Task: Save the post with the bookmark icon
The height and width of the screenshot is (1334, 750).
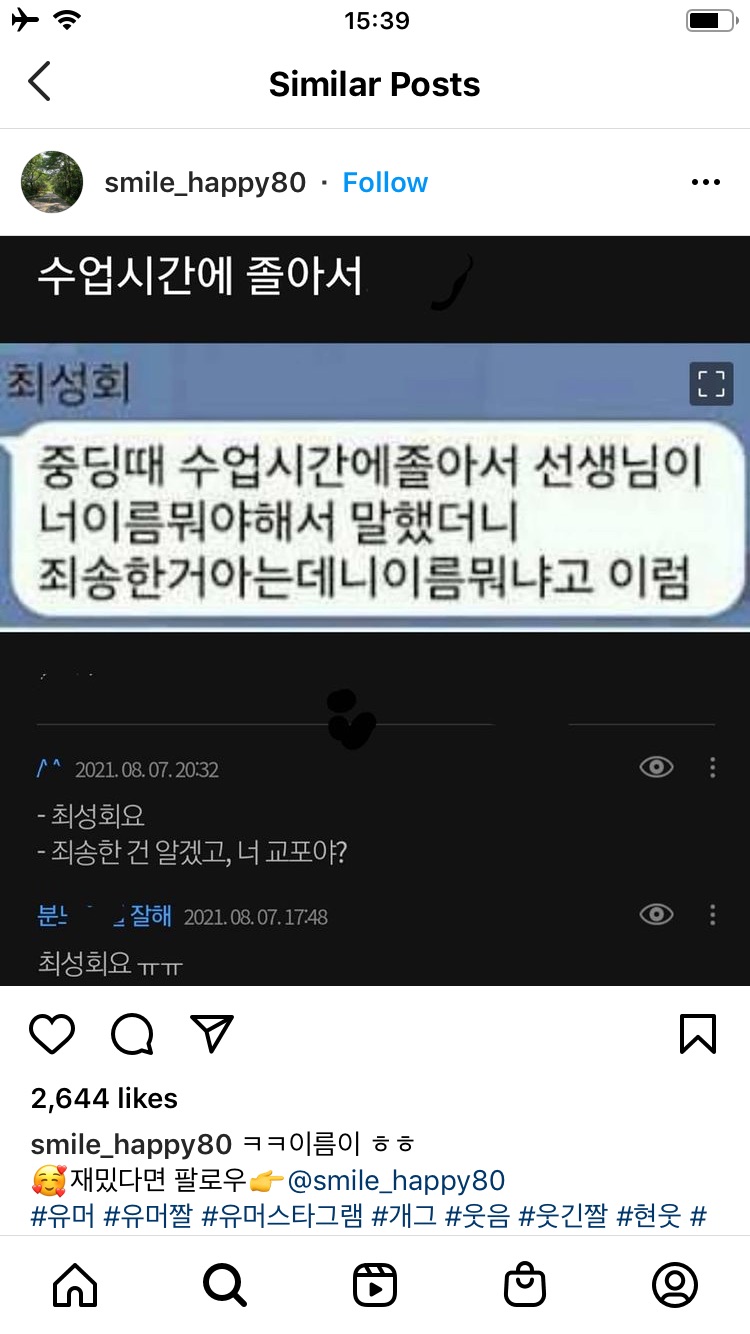Action: pyautogui.click(x=698, y=1034)
